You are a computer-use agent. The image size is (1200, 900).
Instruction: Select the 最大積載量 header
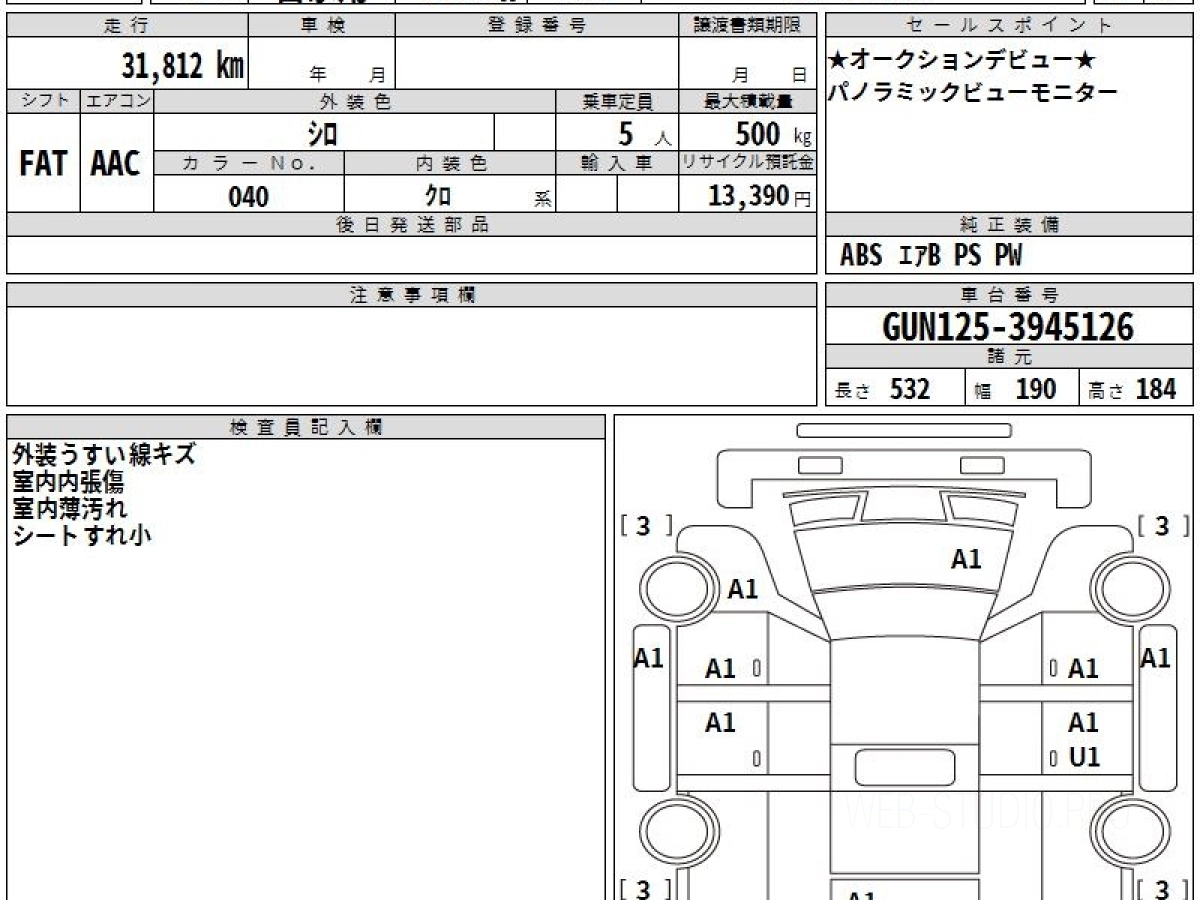point(748,101)
